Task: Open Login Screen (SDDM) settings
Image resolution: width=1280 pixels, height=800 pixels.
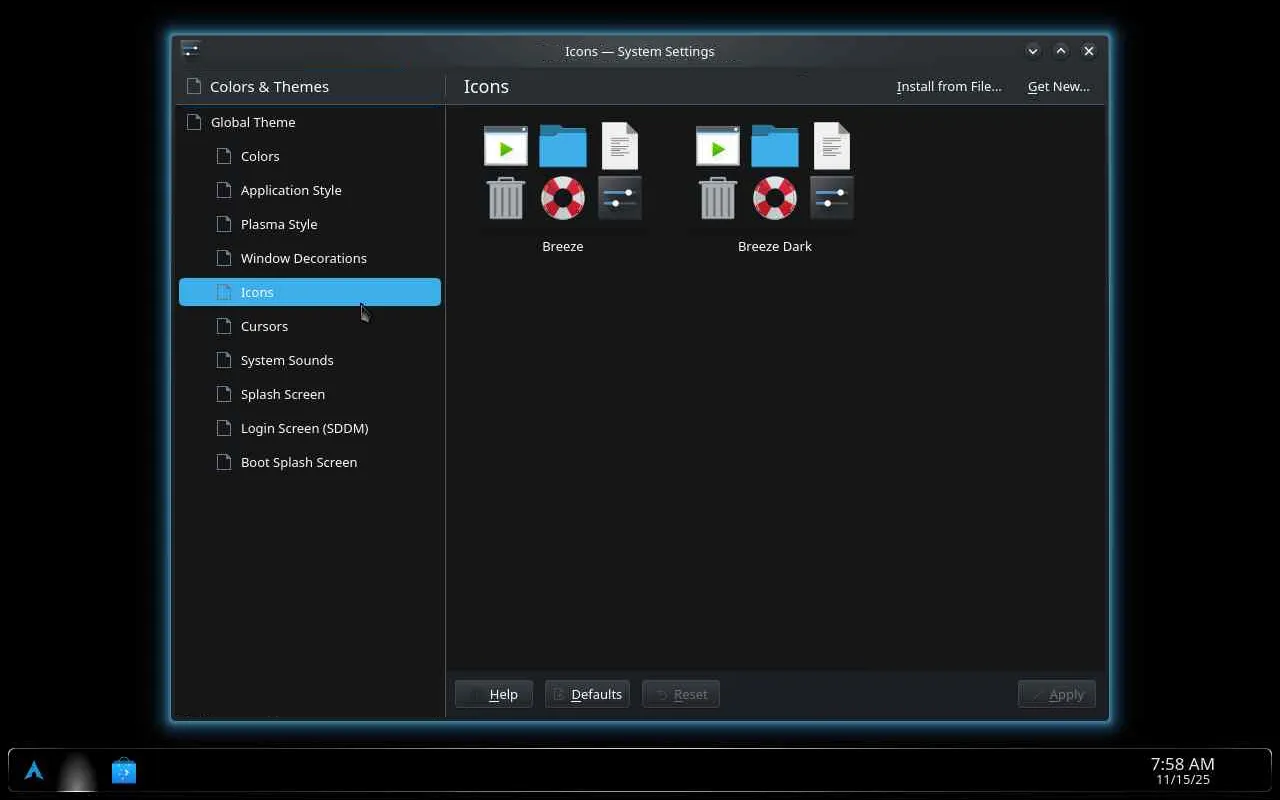Action: tap(310, 428)
